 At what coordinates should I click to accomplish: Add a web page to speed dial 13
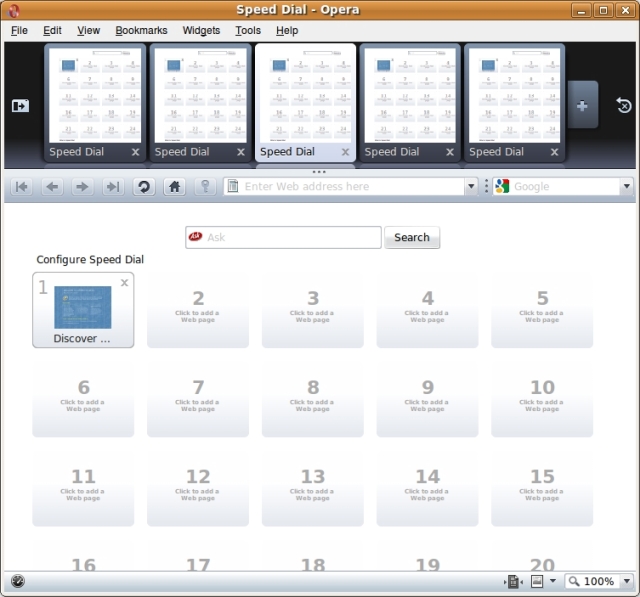point(313,489)
